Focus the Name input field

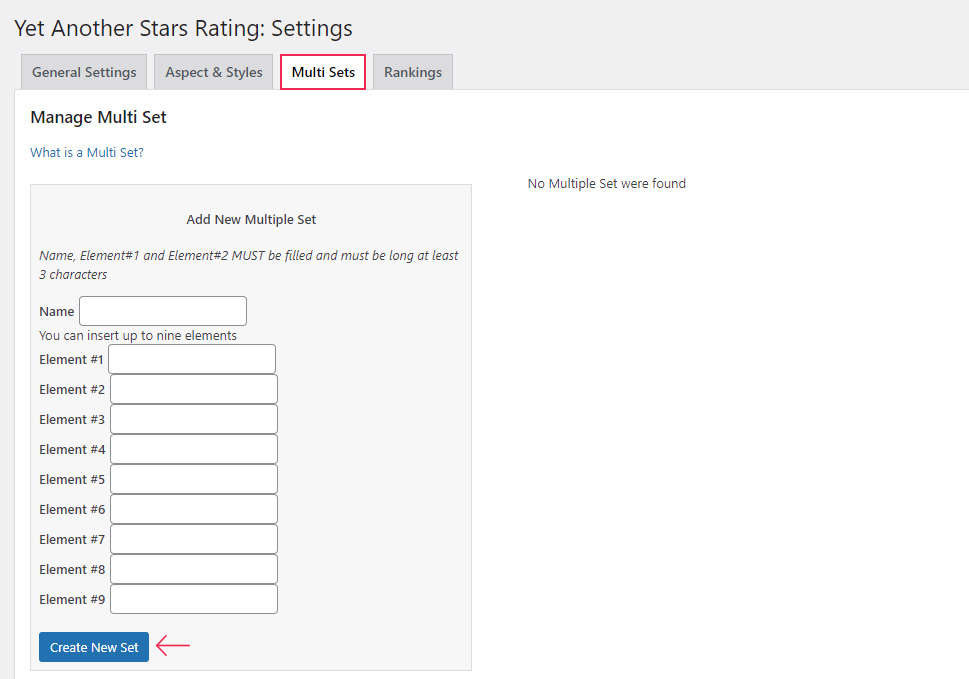[163, 311]
